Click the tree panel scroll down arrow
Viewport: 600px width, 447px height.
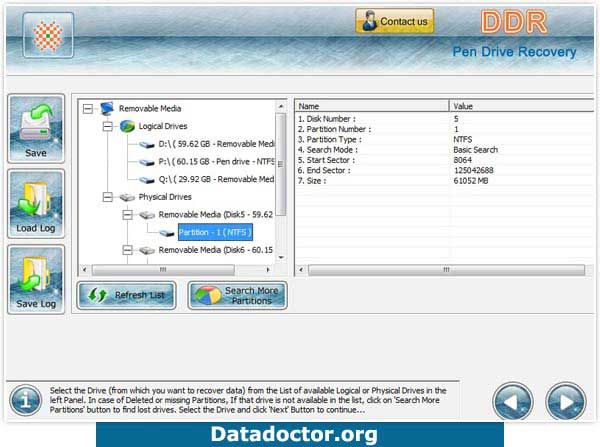click(x=281, y=258)
